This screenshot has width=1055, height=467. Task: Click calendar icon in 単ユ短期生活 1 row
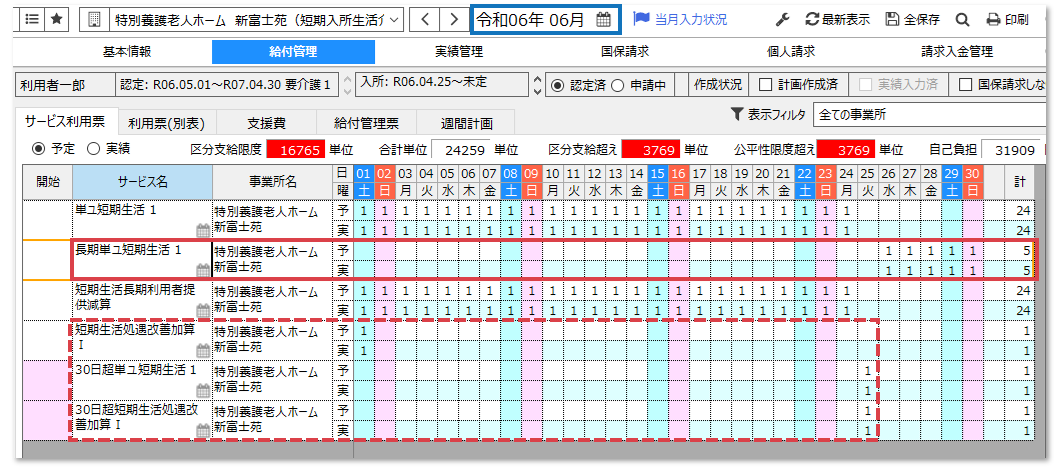click(203, 231)
